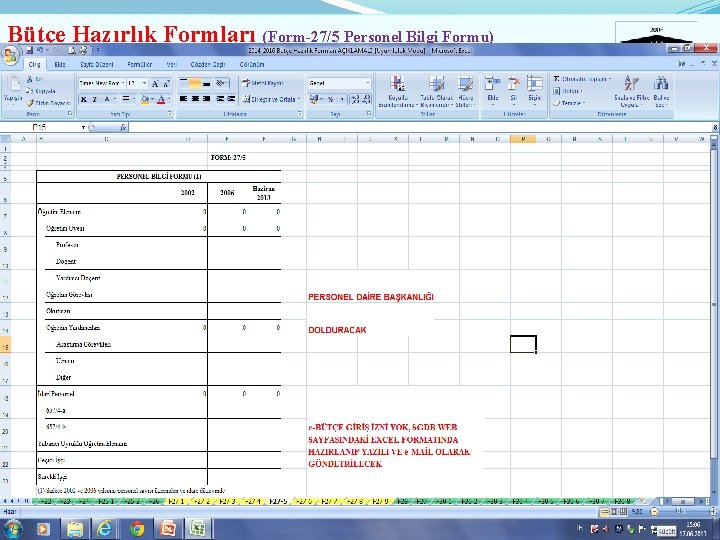
Task: Increase font size with the large A icon
Action: coord(155,83)
